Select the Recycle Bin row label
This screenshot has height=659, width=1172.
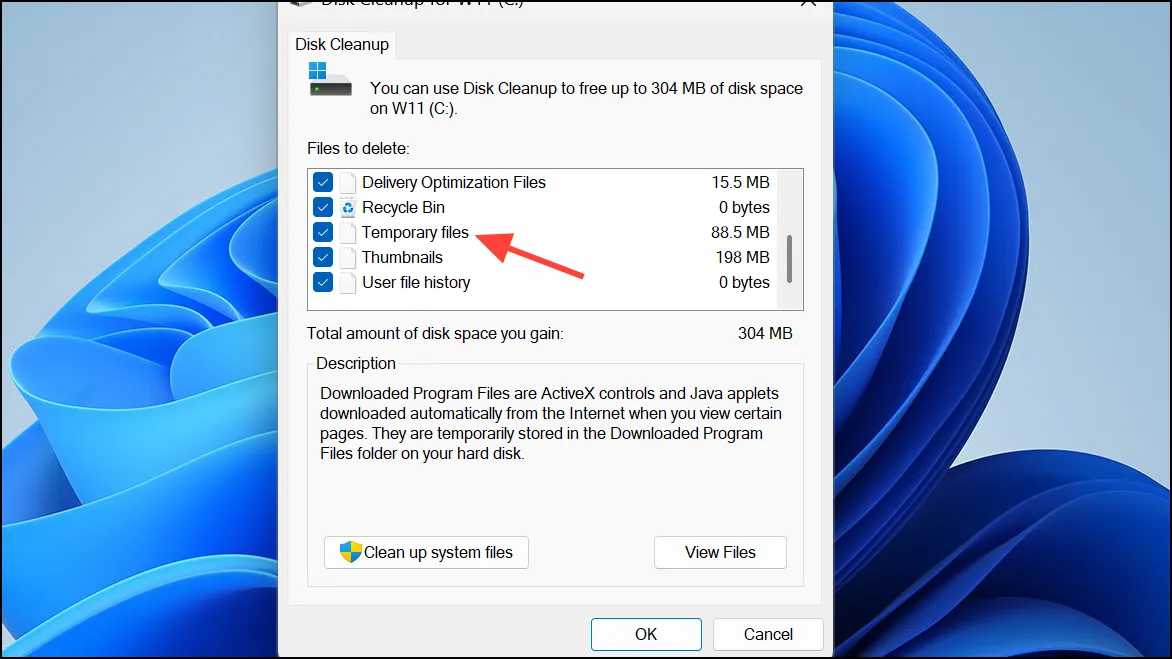tap(403, 207)
